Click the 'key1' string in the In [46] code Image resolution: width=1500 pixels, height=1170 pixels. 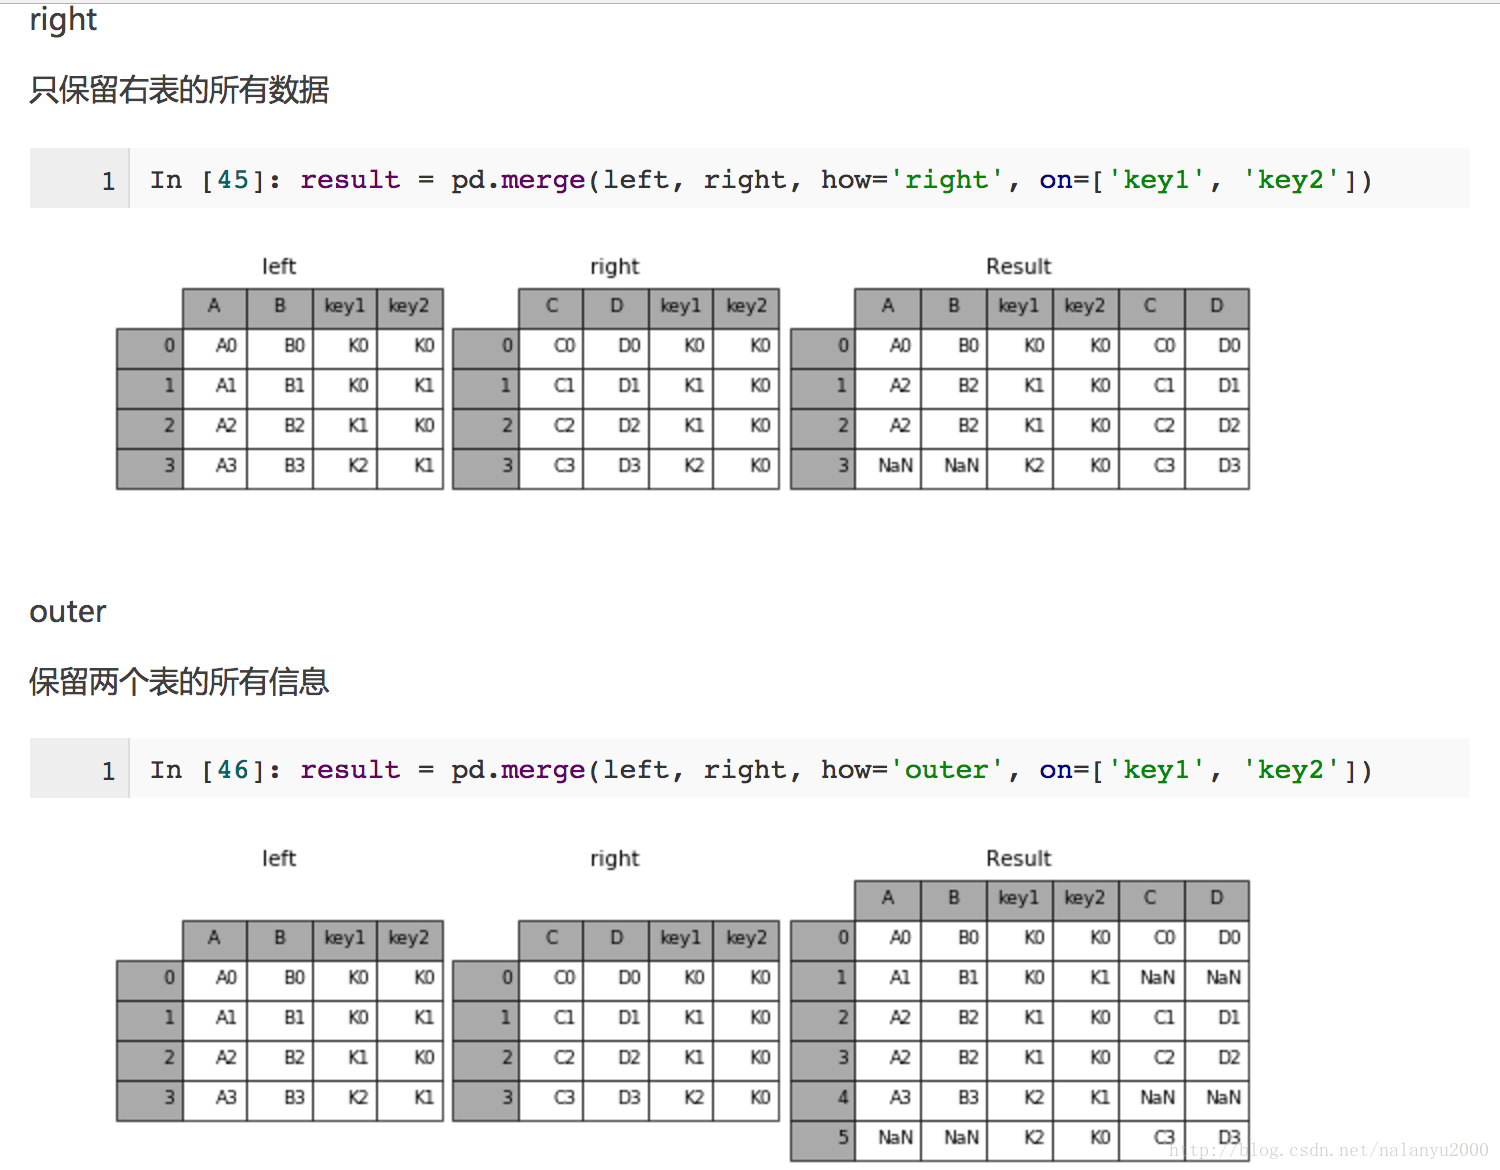pyautogui.click(x=1157, y=770)
